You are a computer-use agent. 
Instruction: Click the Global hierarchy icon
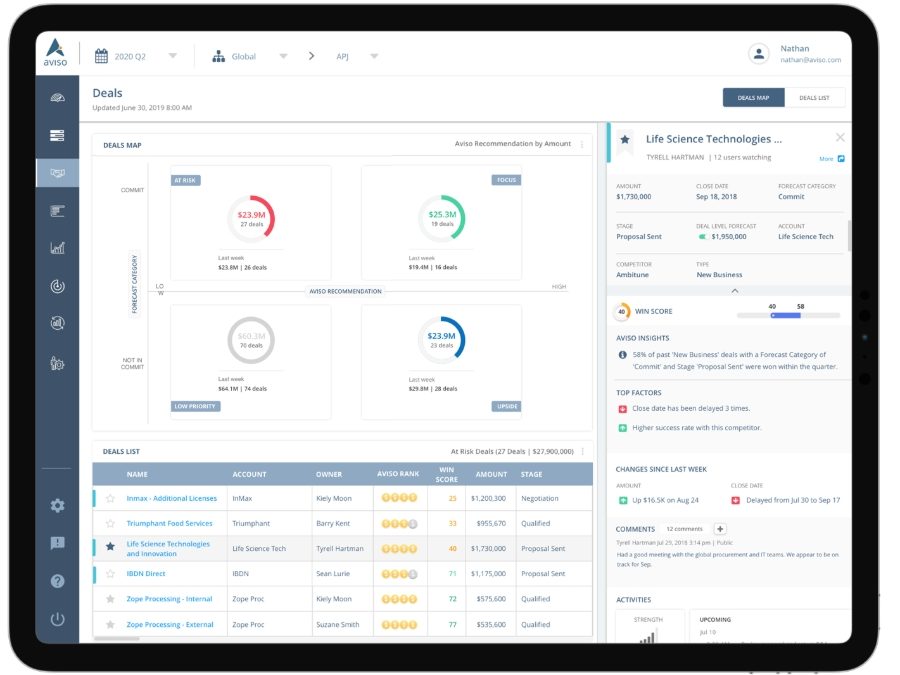219,56
